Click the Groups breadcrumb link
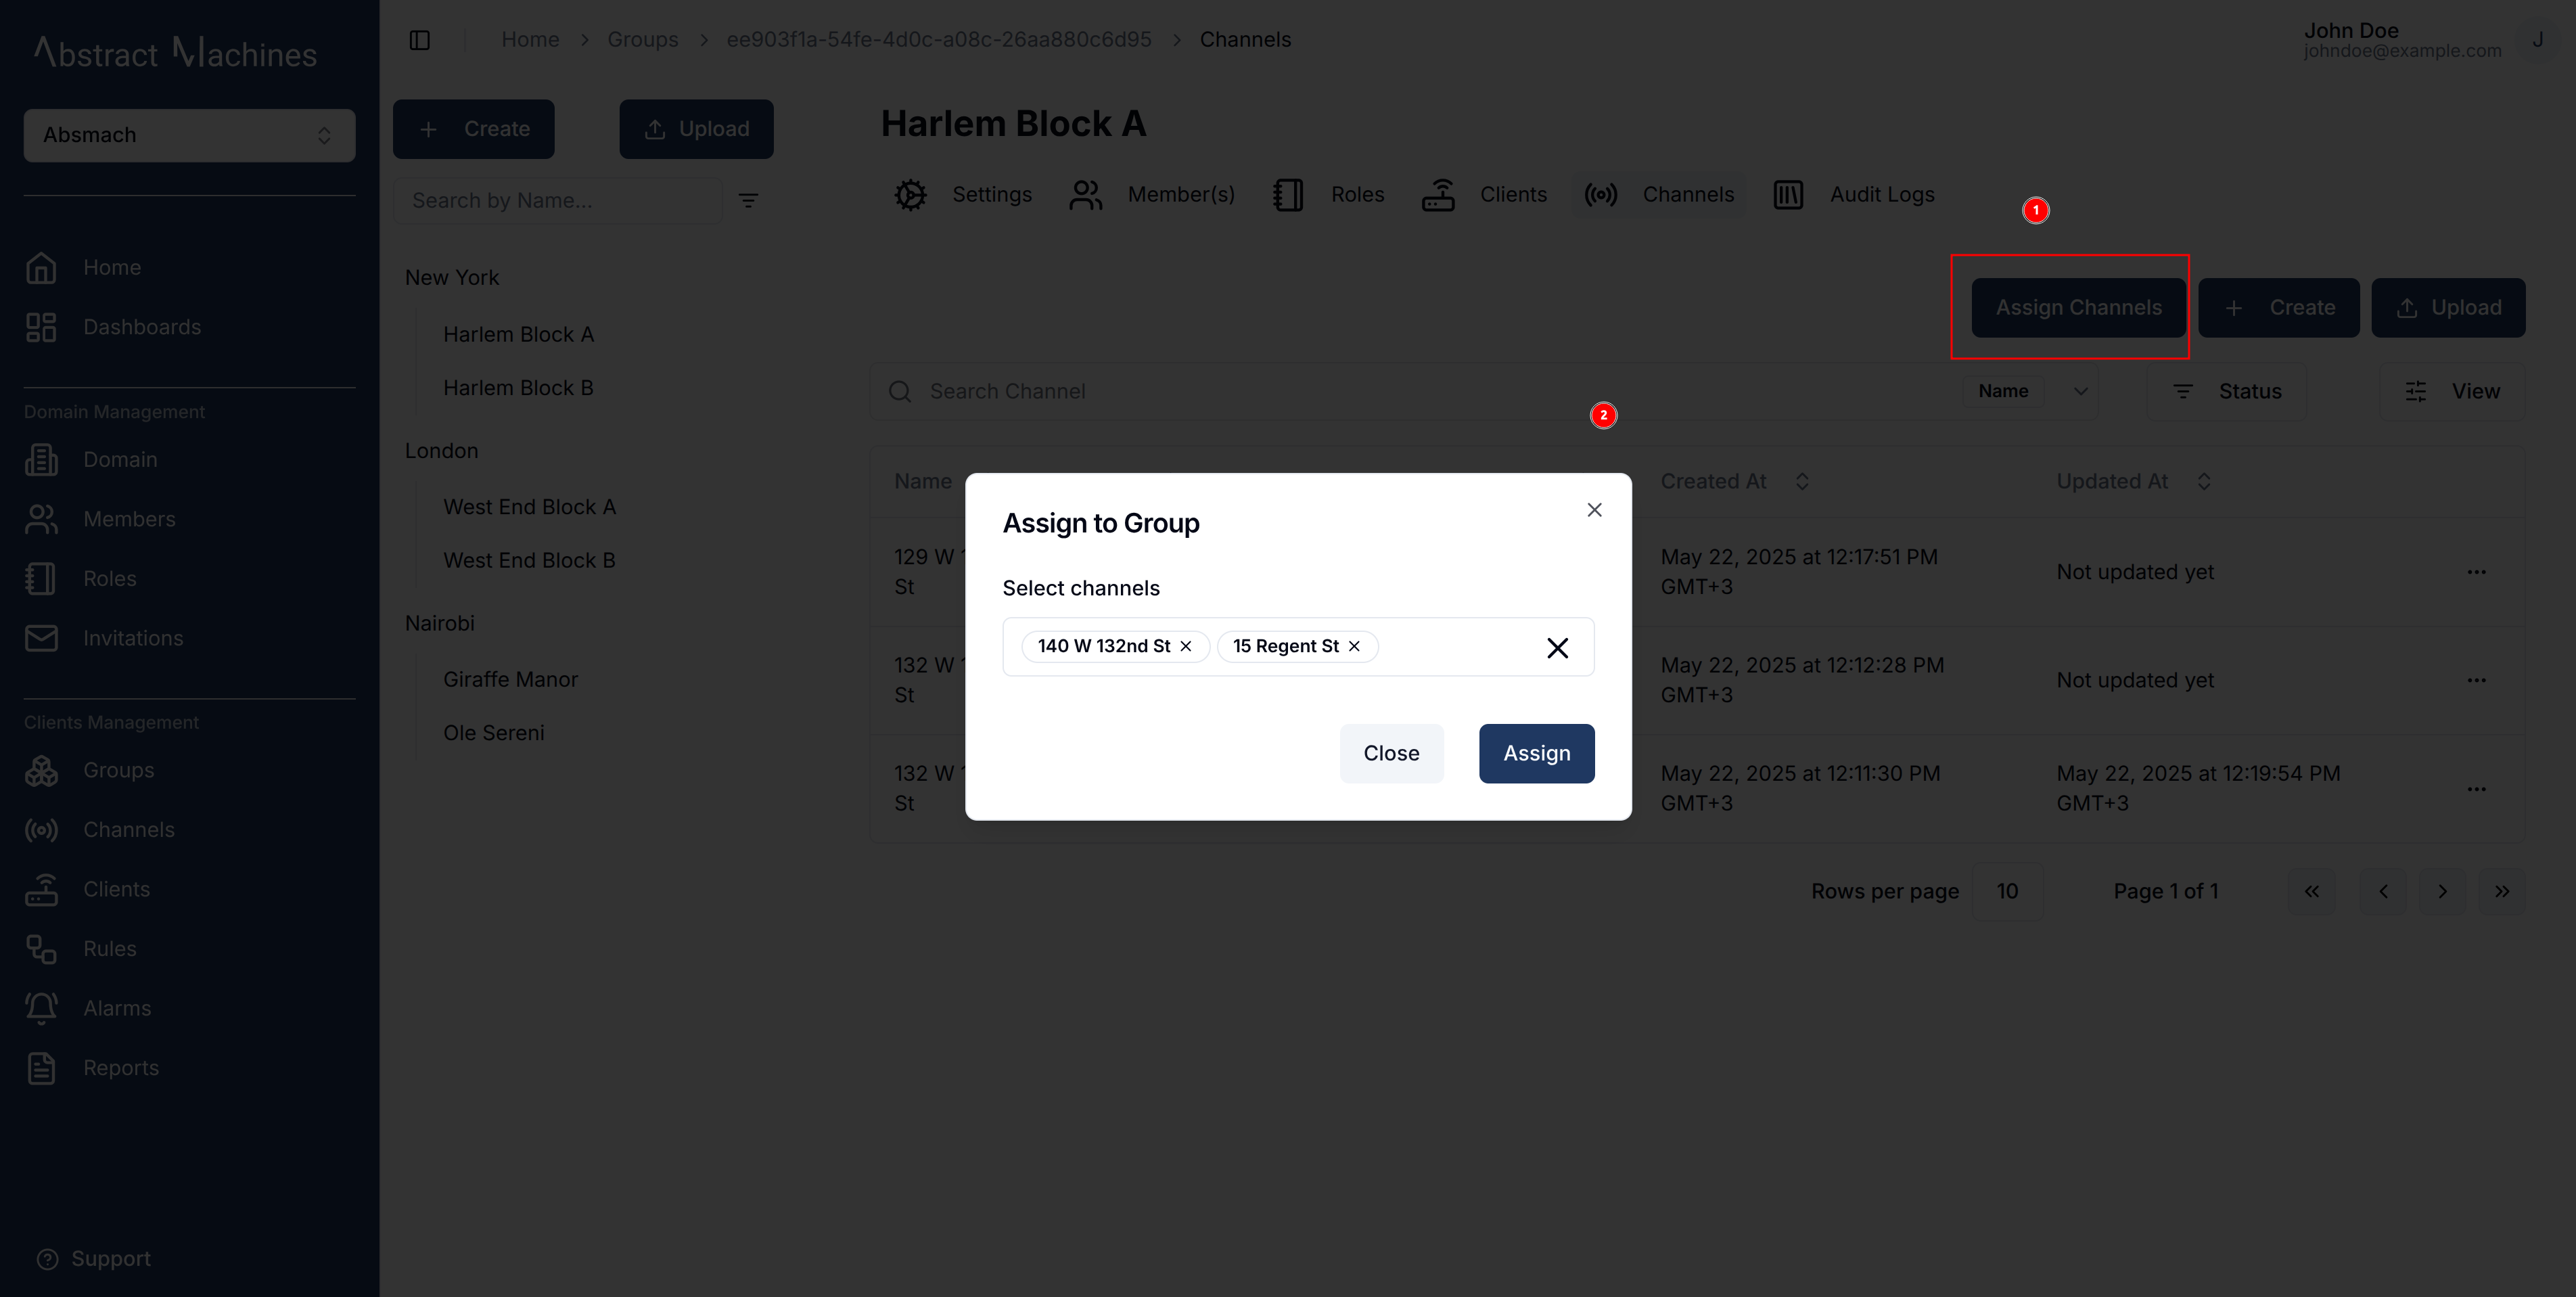The image size is (2576, 1297). tap(643, 39)
